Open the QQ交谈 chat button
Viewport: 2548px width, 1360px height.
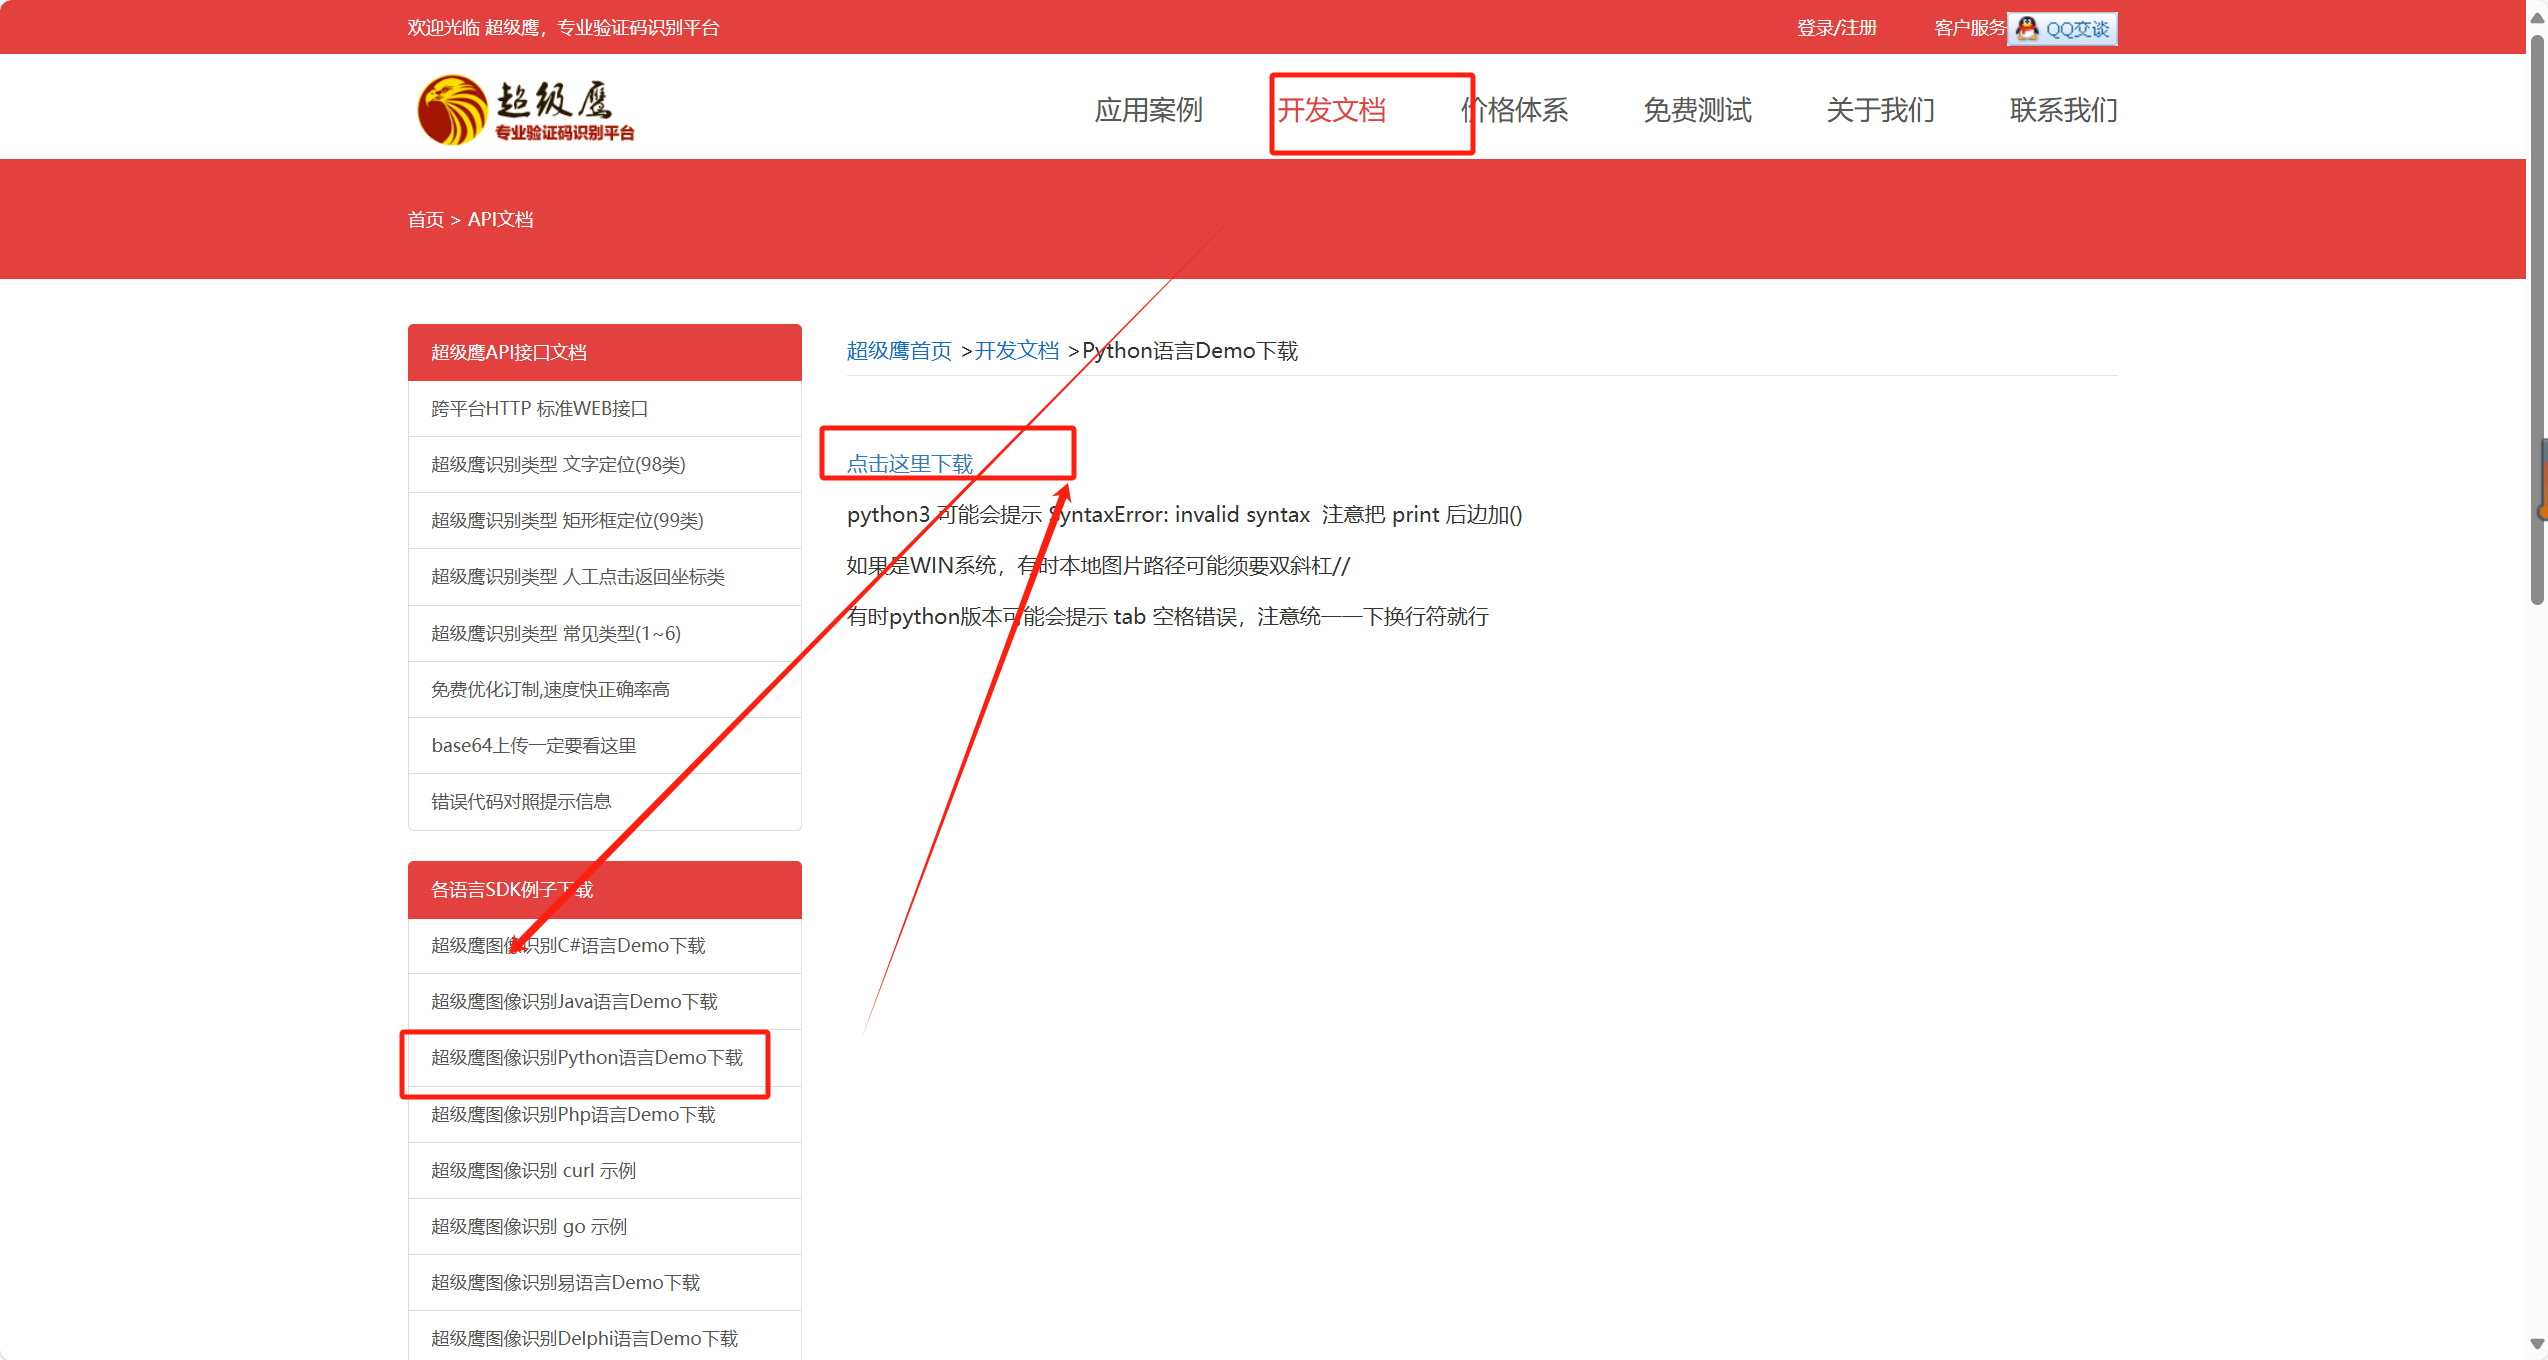pos(2062,29)
